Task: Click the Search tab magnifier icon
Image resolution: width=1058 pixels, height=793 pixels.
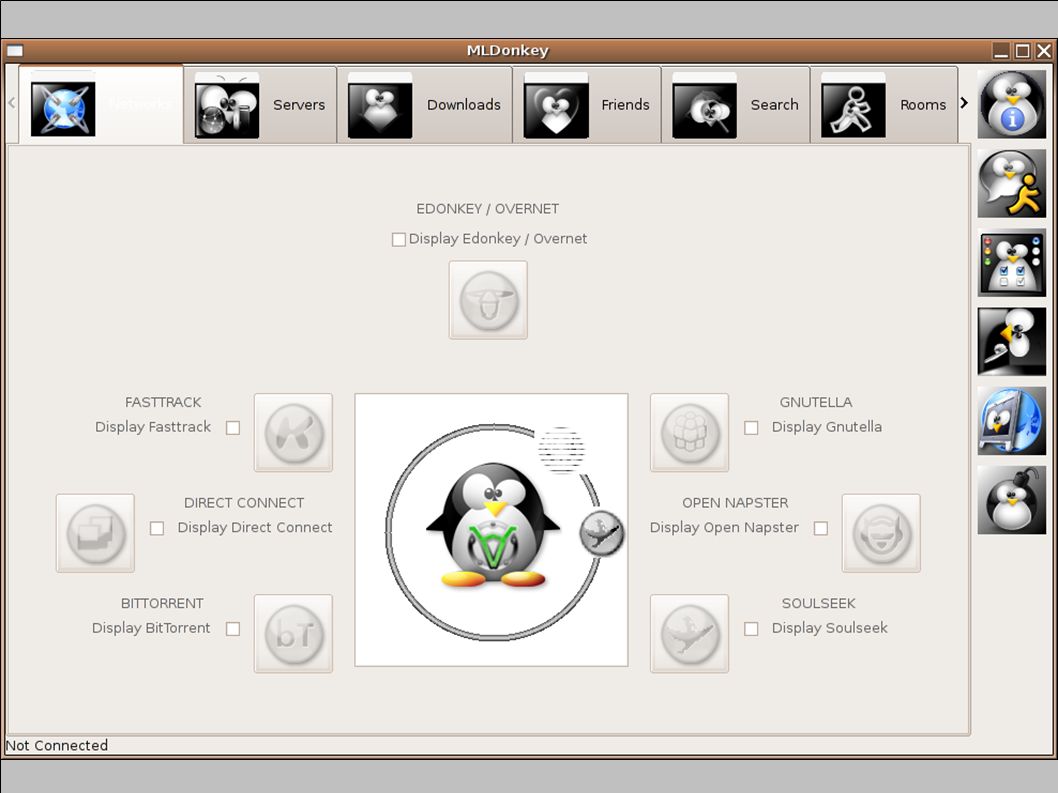Action: coord(704,106)
